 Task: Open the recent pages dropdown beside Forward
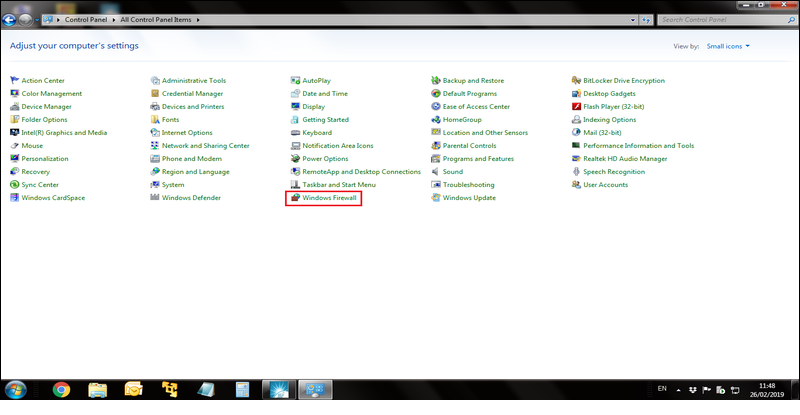[x=37, y=20]
